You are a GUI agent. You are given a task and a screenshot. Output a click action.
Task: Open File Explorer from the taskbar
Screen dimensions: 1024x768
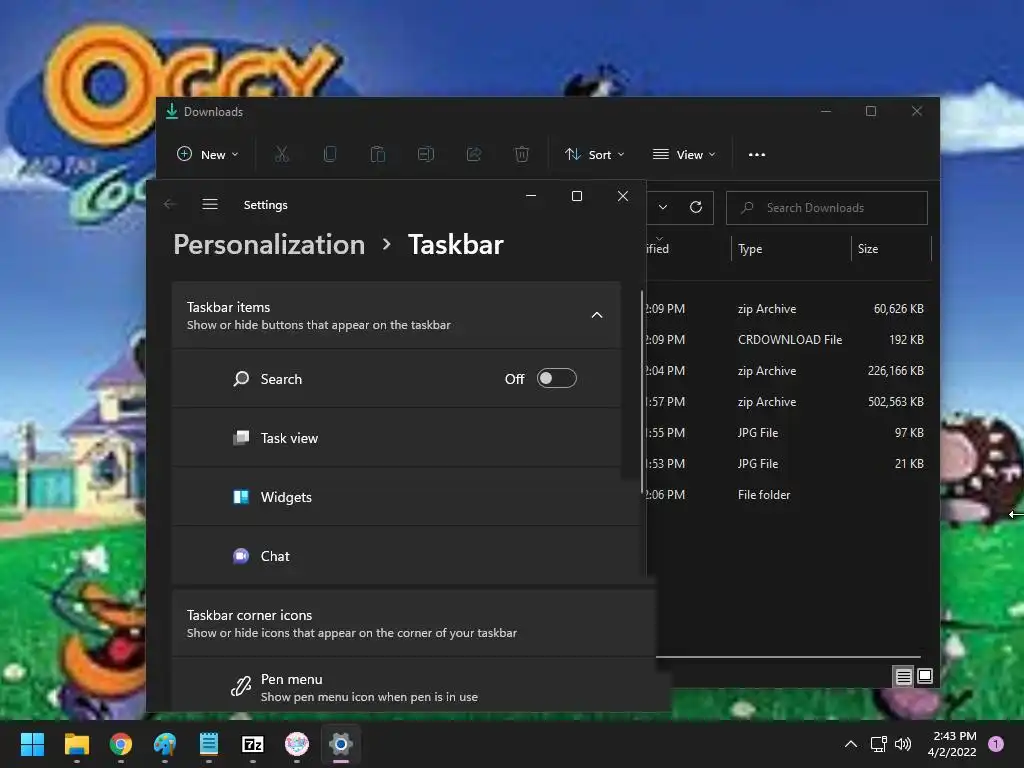coord(76,744)
